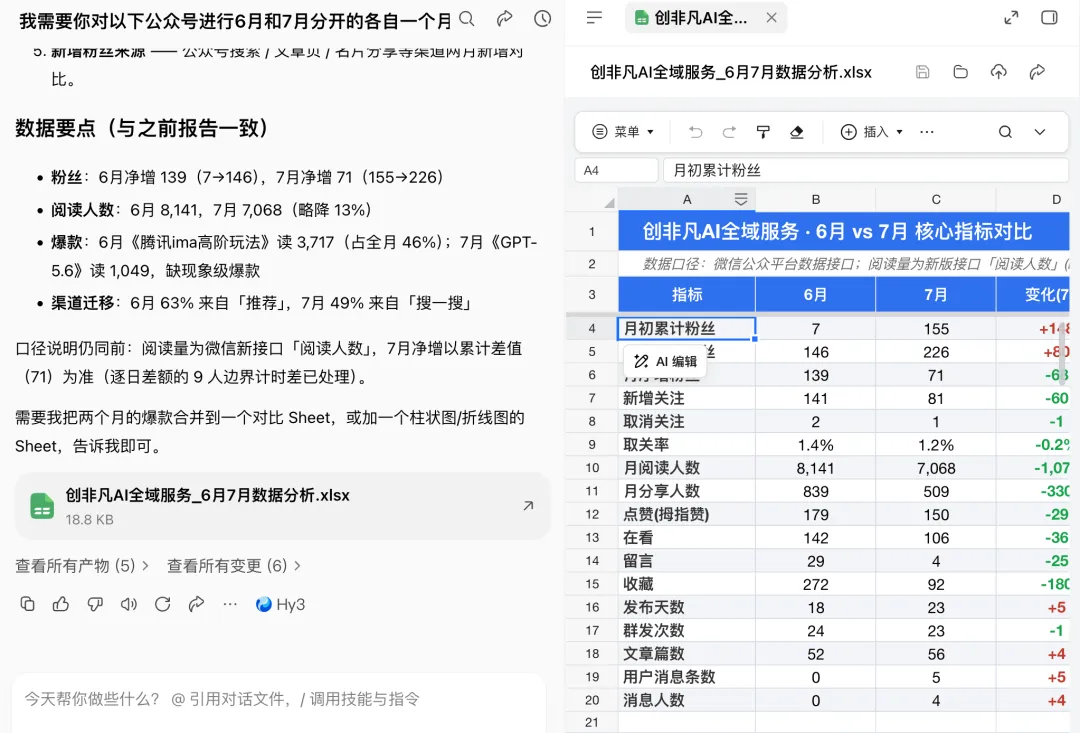Image resolution: width=1080 pixels, height=733 pixels.
Task: Share this response arrow icon
Action: [x=196, y=604]
